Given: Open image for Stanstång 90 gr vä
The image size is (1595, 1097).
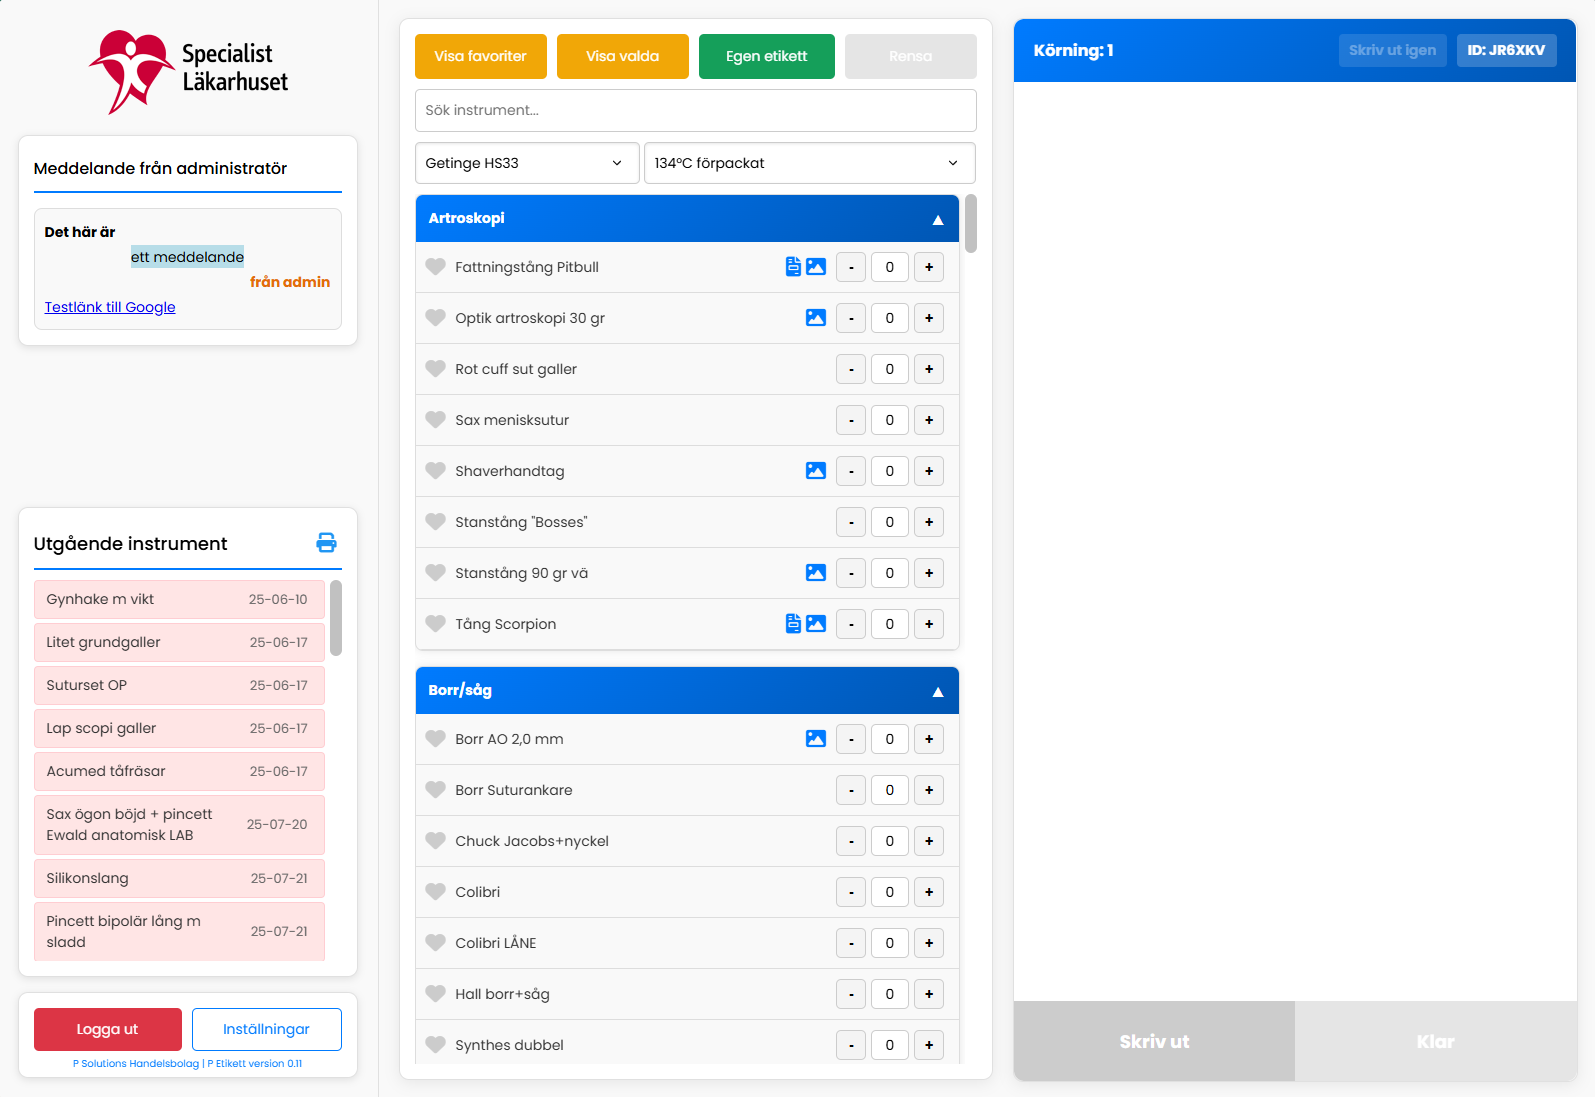Looking at the screenshot, I should (816, 573).
